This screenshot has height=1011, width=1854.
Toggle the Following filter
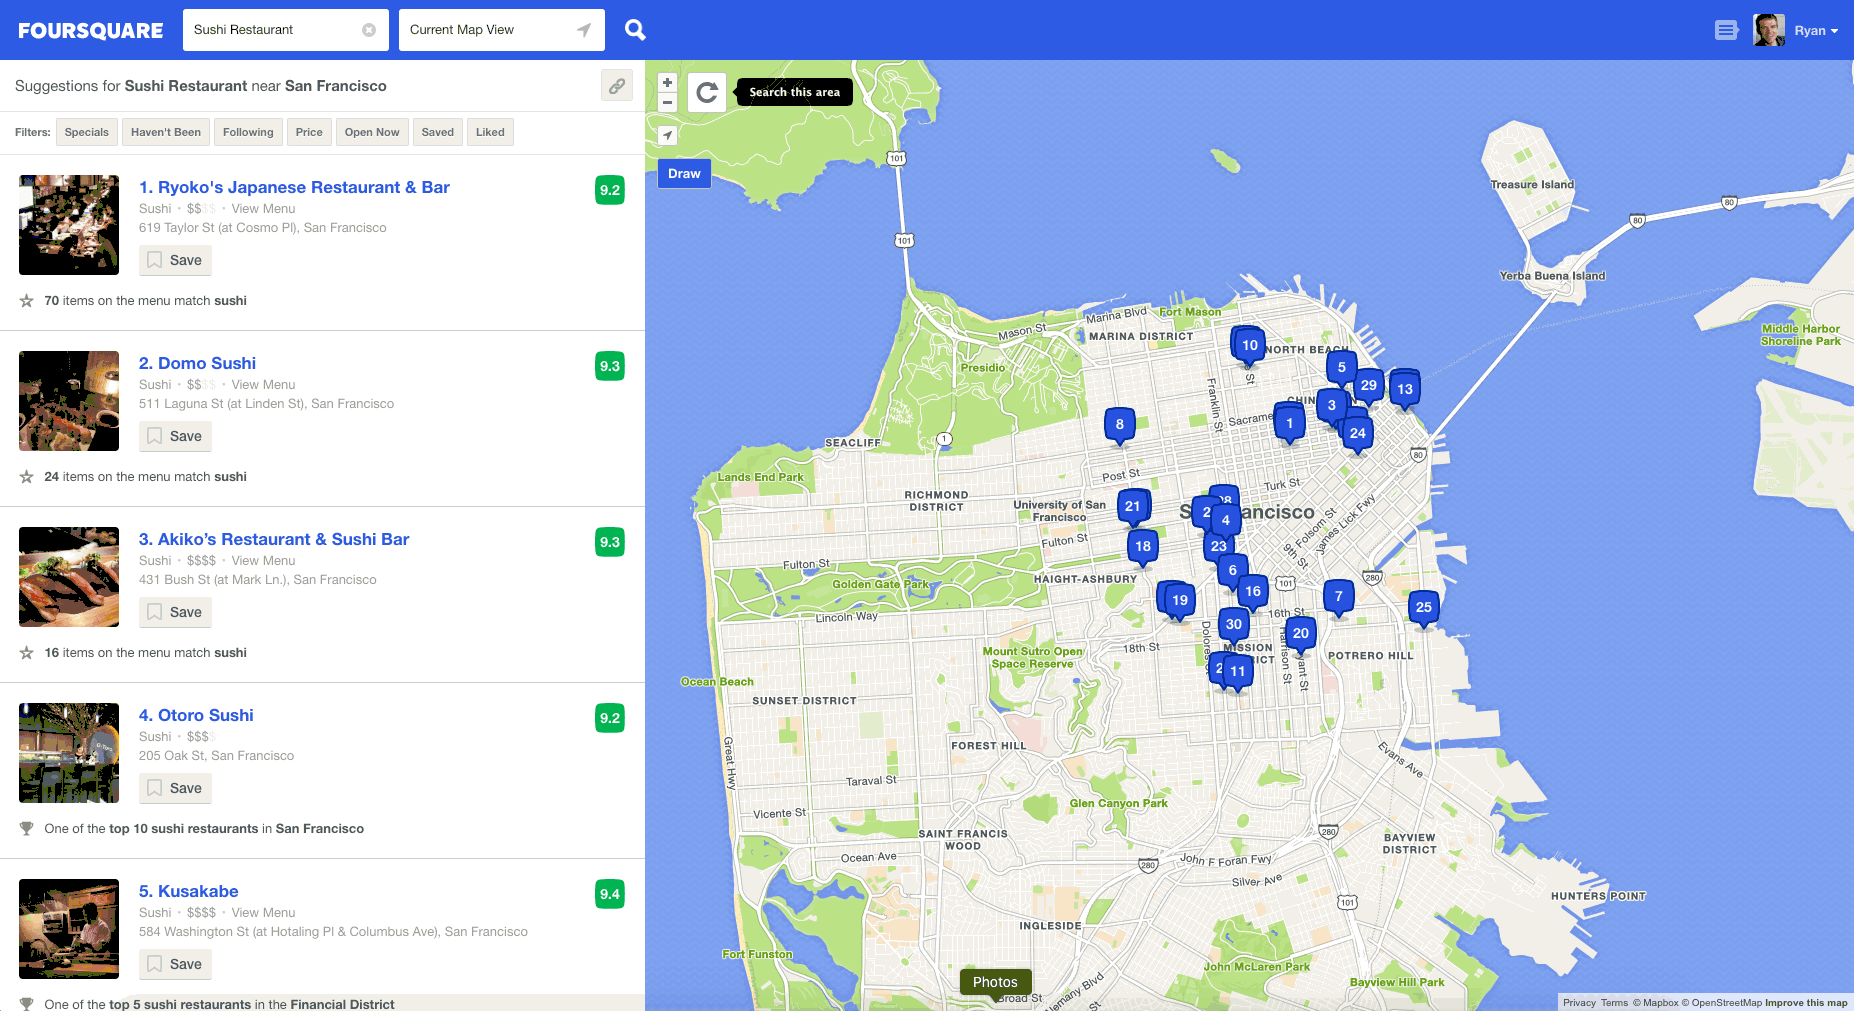point(248,132)
